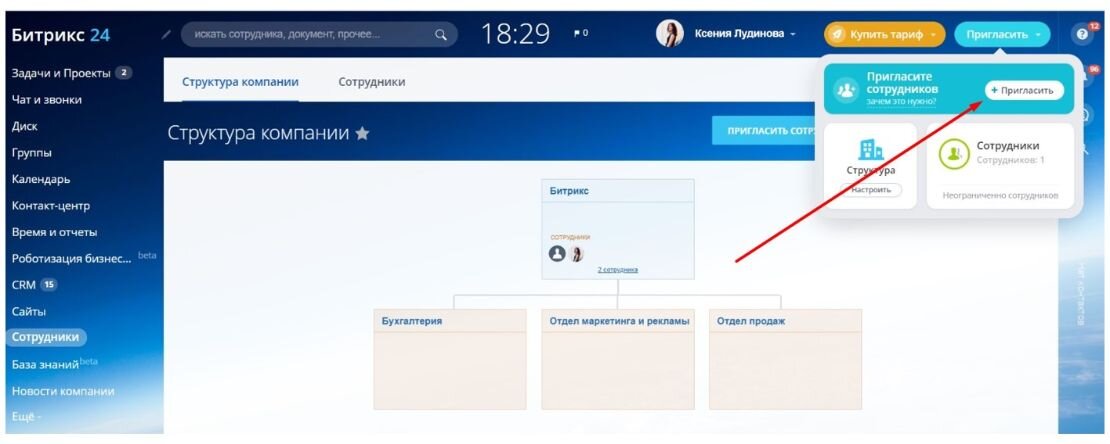Click the pencil edit icon beside logo

[x=166, y=34]
